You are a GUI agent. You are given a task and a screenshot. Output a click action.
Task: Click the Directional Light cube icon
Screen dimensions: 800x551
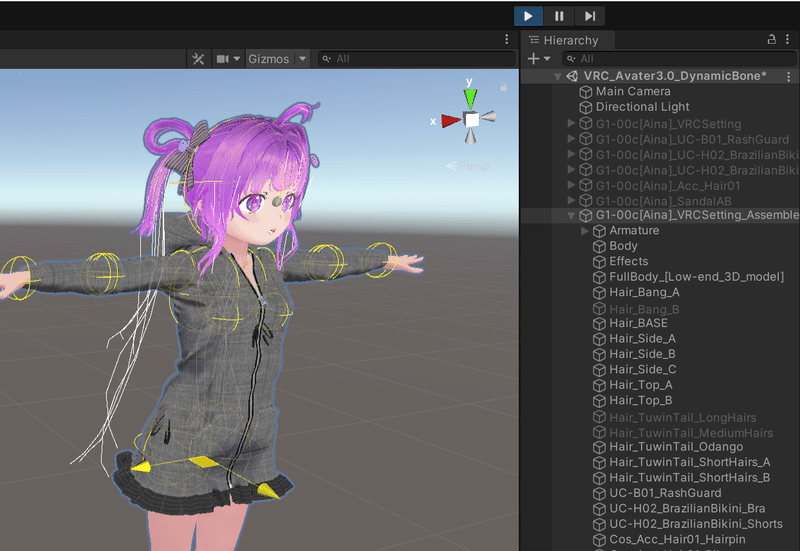point(586,107)
